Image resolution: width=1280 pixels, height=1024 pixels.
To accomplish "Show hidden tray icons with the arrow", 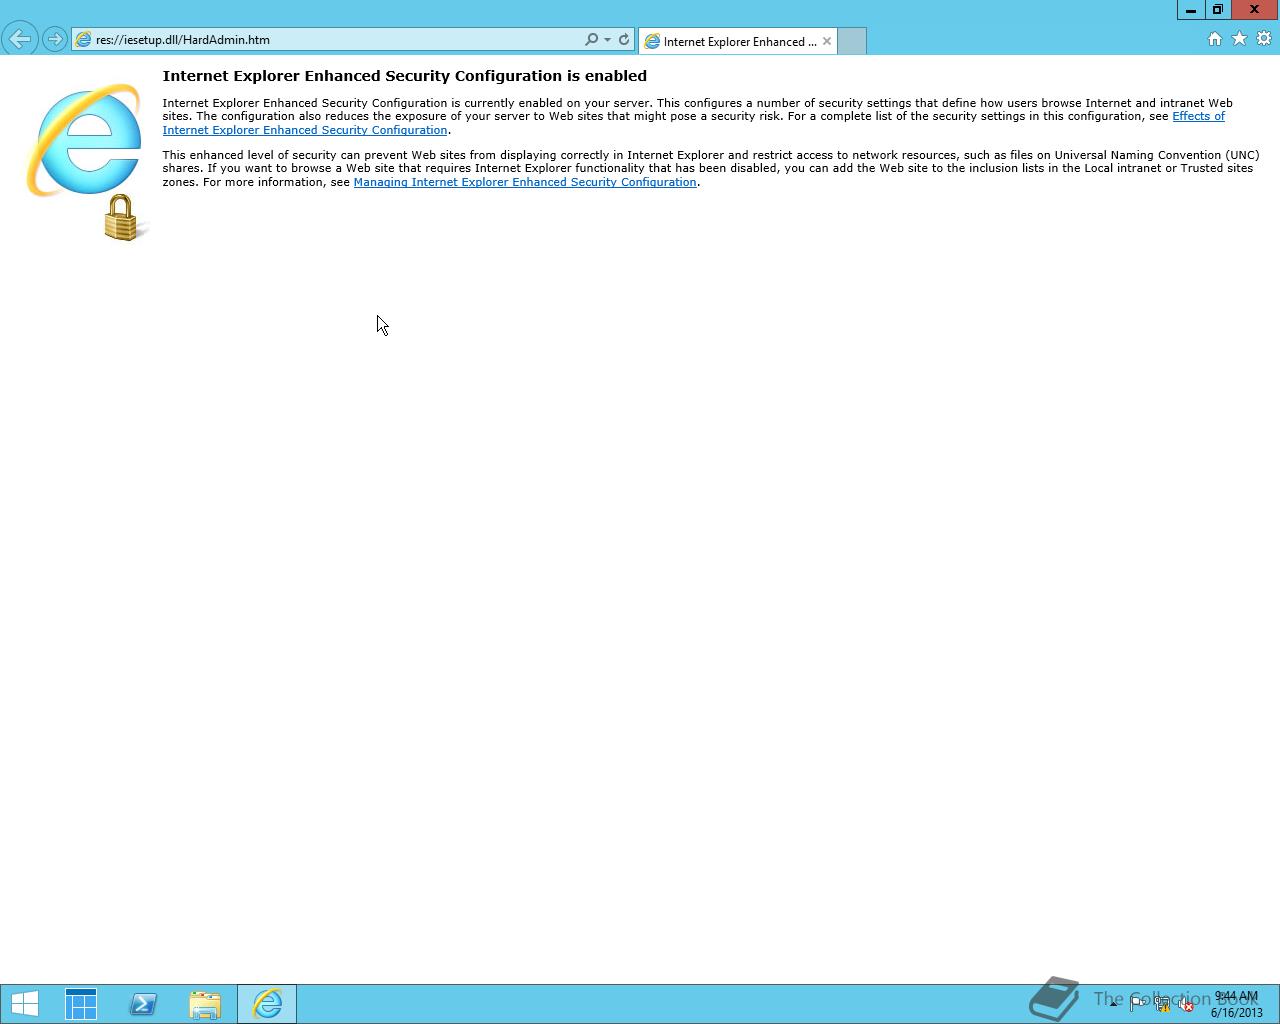I will click(1113, 1004).
